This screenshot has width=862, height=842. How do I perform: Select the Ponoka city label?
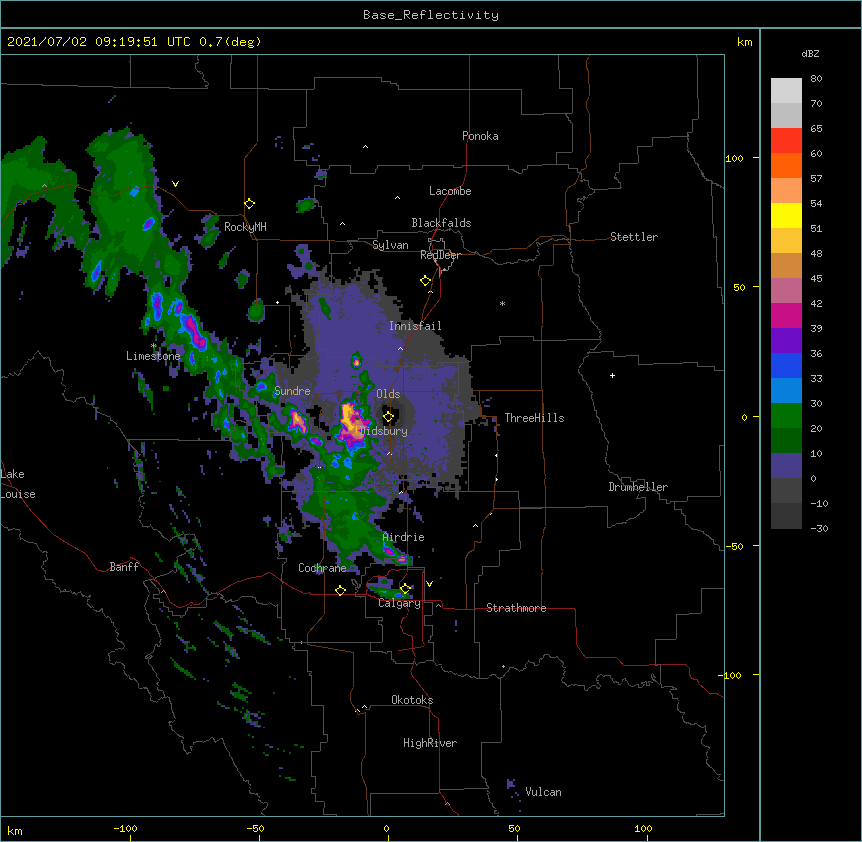480,136
